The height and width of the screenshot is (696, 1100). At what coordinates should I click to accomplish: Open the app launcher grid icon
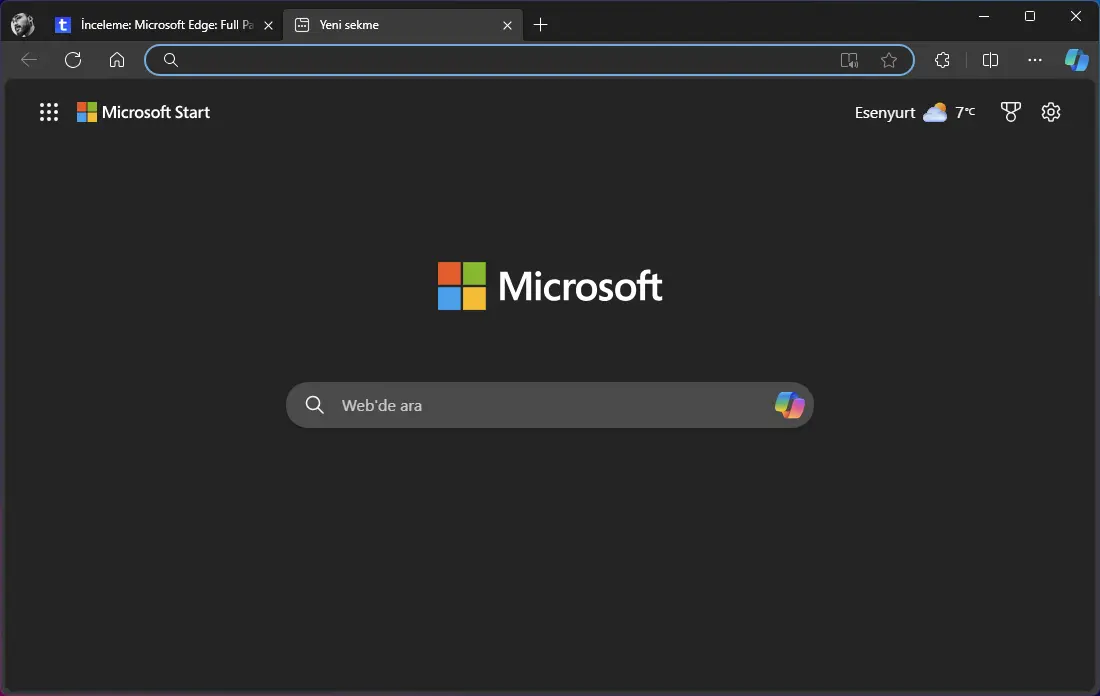click(x=48, y=112)
